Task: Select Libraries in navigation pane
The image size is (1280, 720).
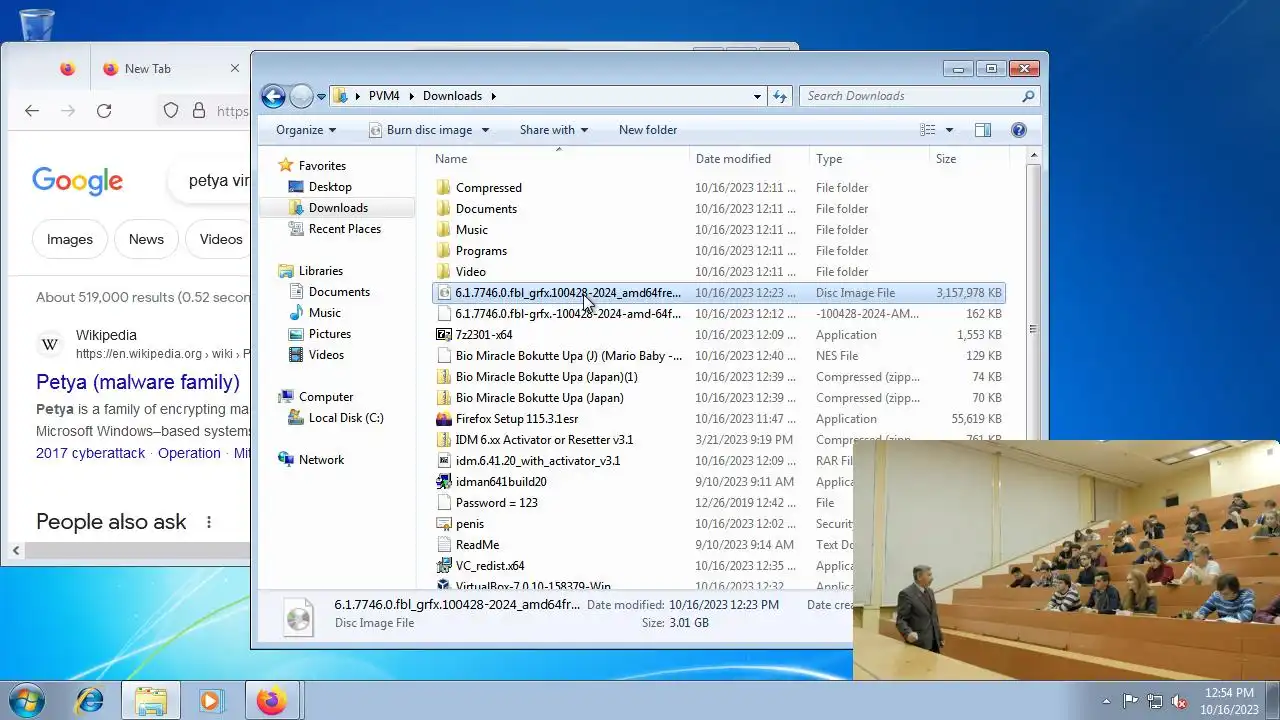Action: click(321, 271)
